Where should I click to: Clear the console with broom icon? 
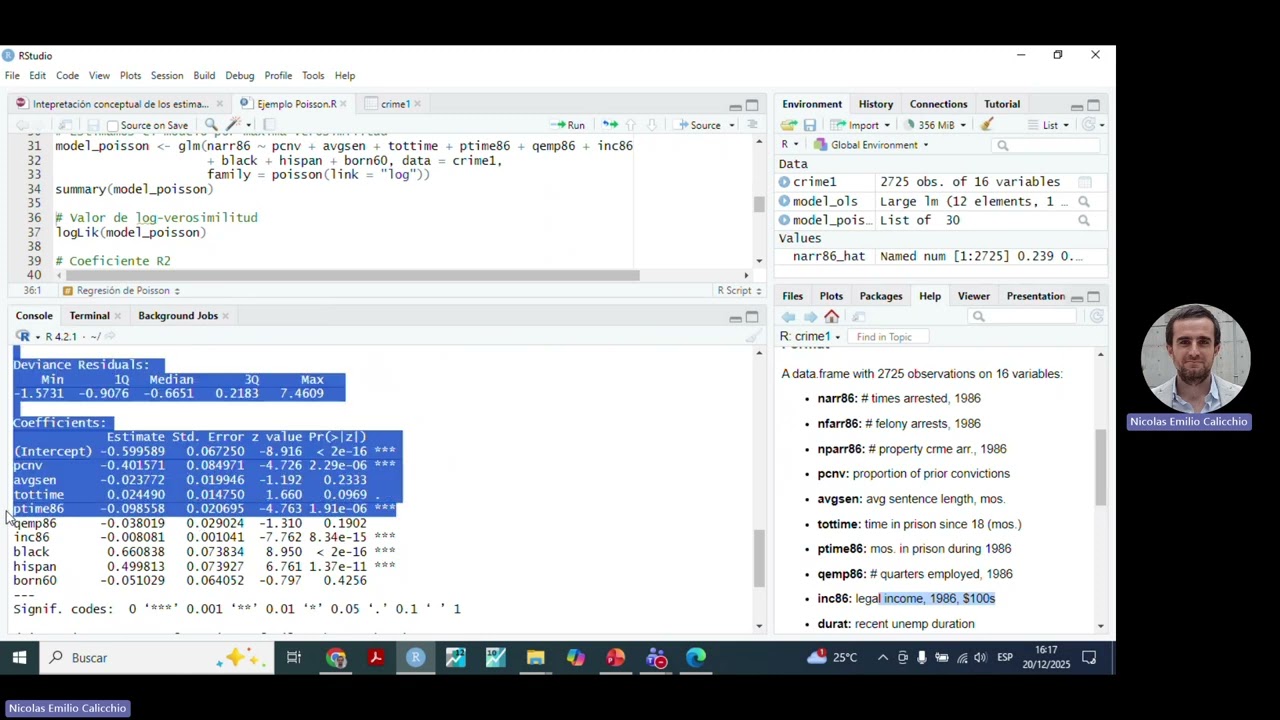click(x=753, y=337)
